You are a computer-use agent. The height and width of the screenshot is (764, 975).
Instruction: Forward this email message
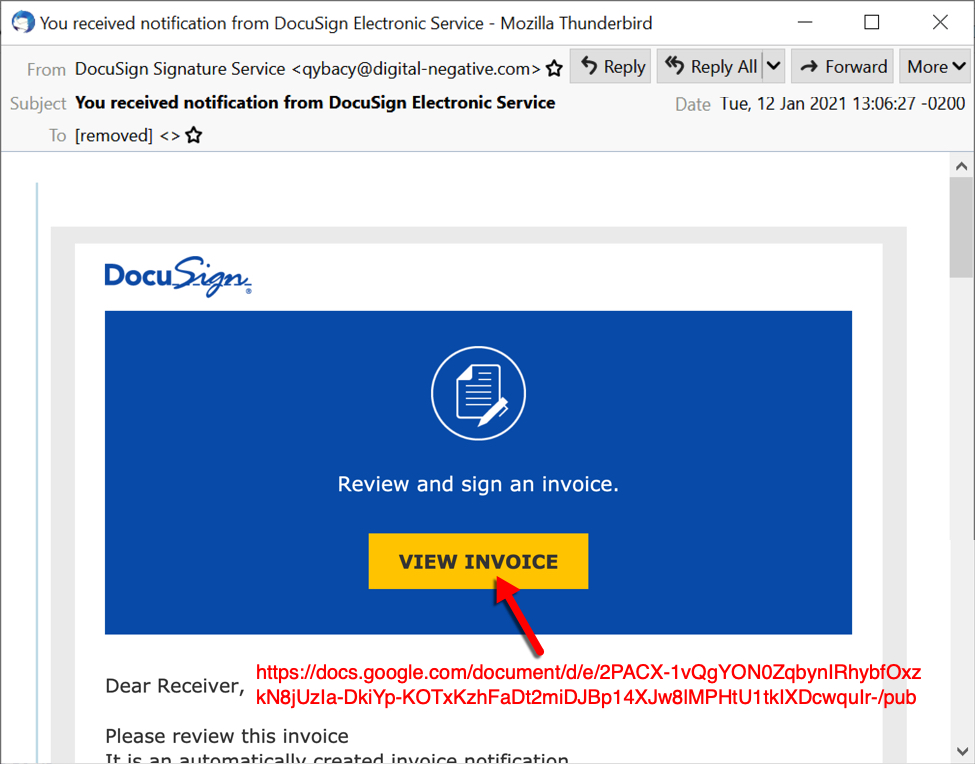point(843,67)
